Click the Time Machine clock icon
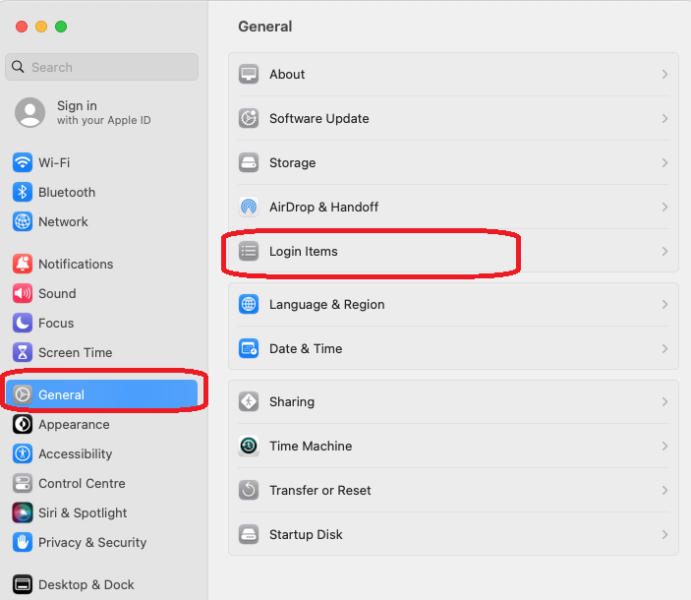The width and height of the screenshot is (691, 600). click(249, 446)
